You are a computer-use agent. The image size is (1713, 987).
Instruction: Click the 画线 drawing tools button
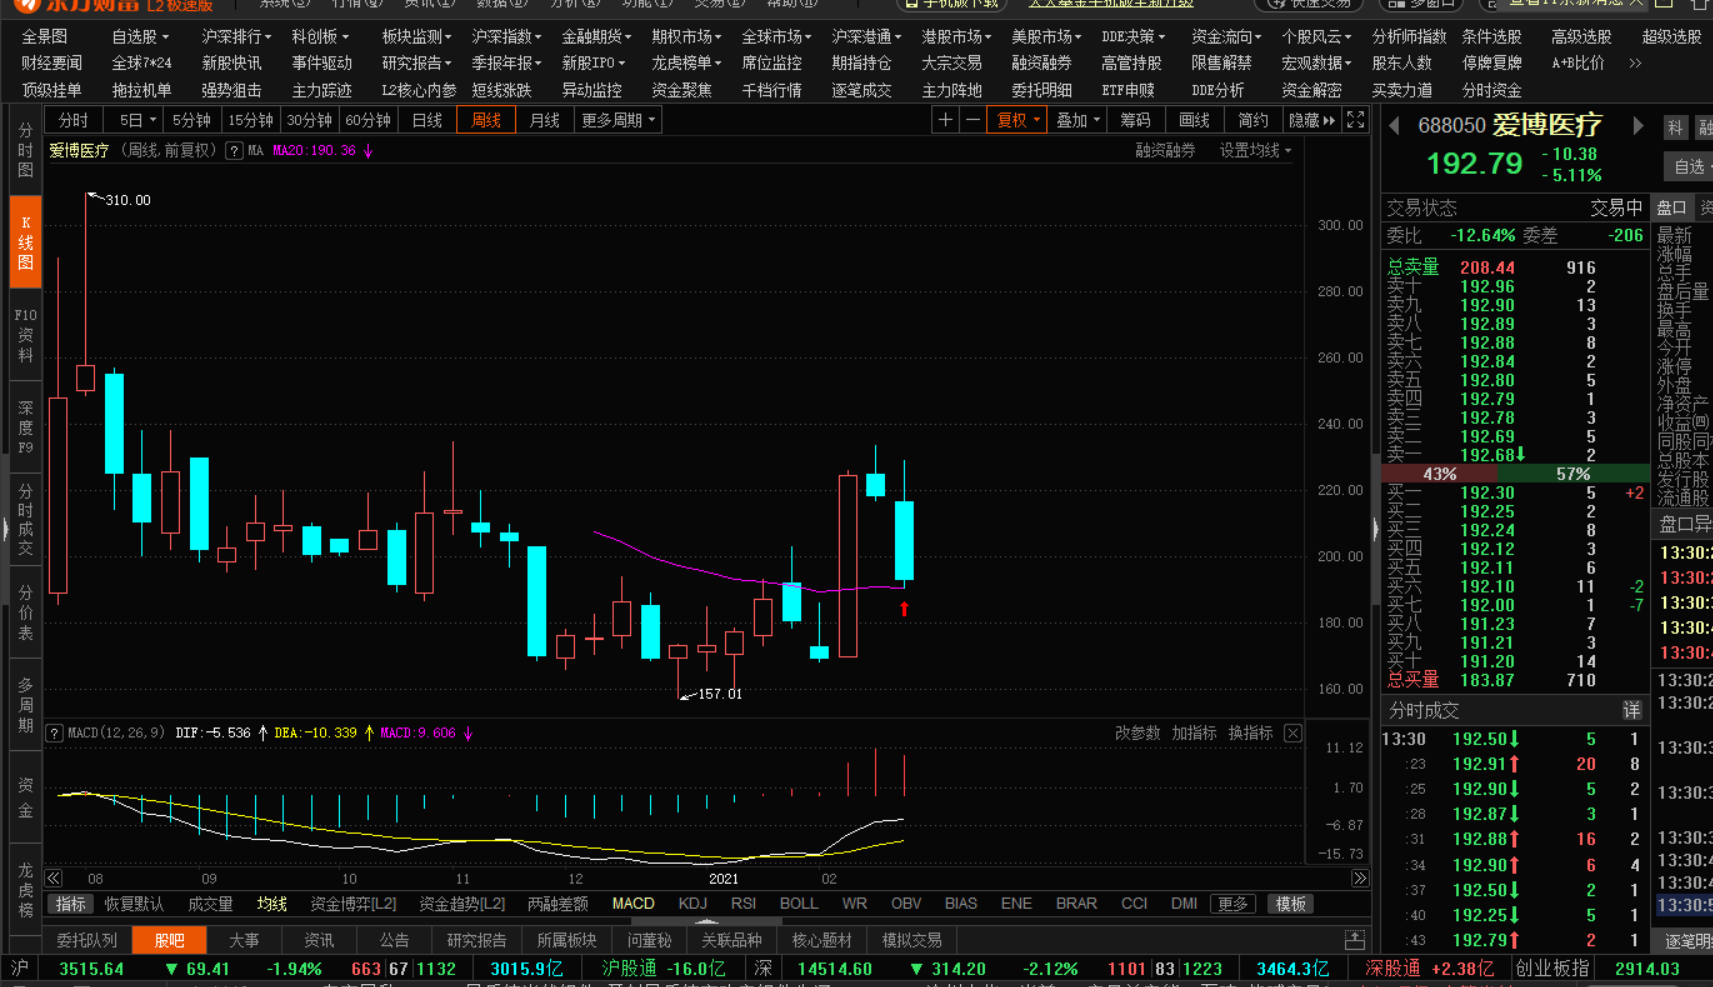[x=1194, y=120]
